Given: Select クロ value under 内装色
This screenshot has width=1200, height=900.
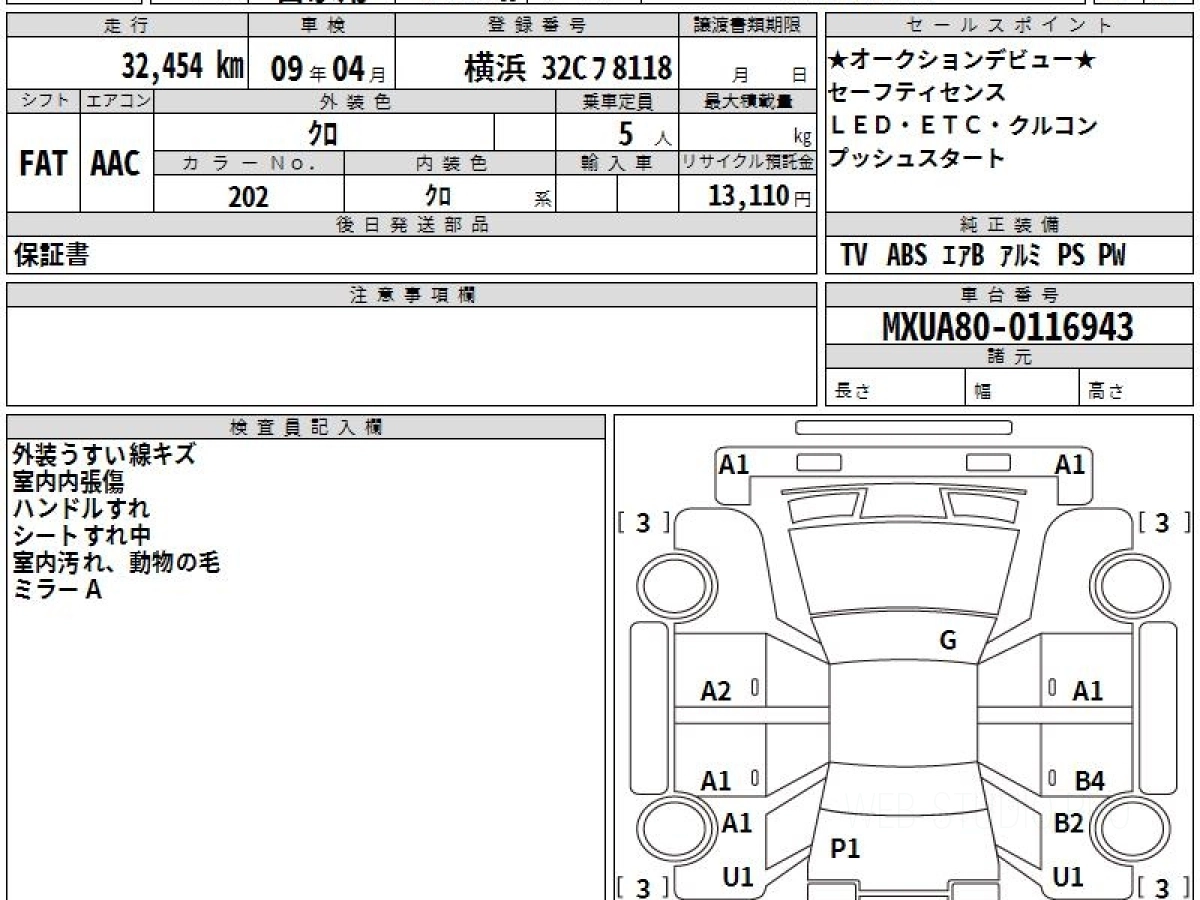Looking at the screenshot, I should click(x=438, y=194).
